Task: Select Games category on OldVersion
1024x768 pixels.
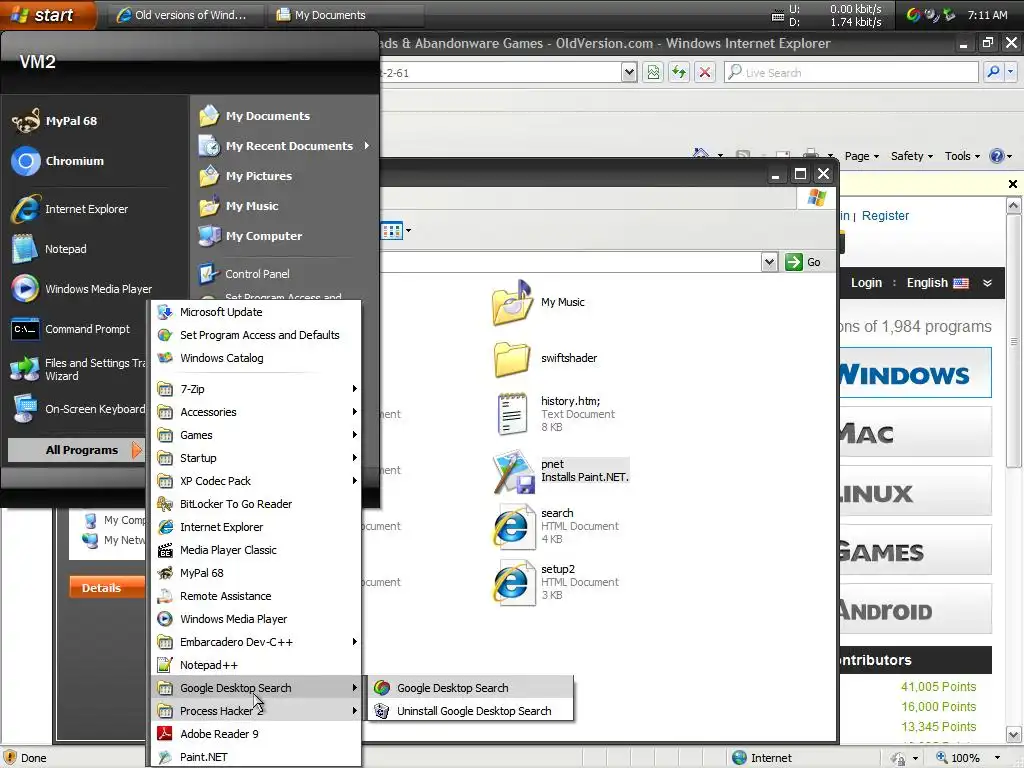Action: tap(914, 551)
